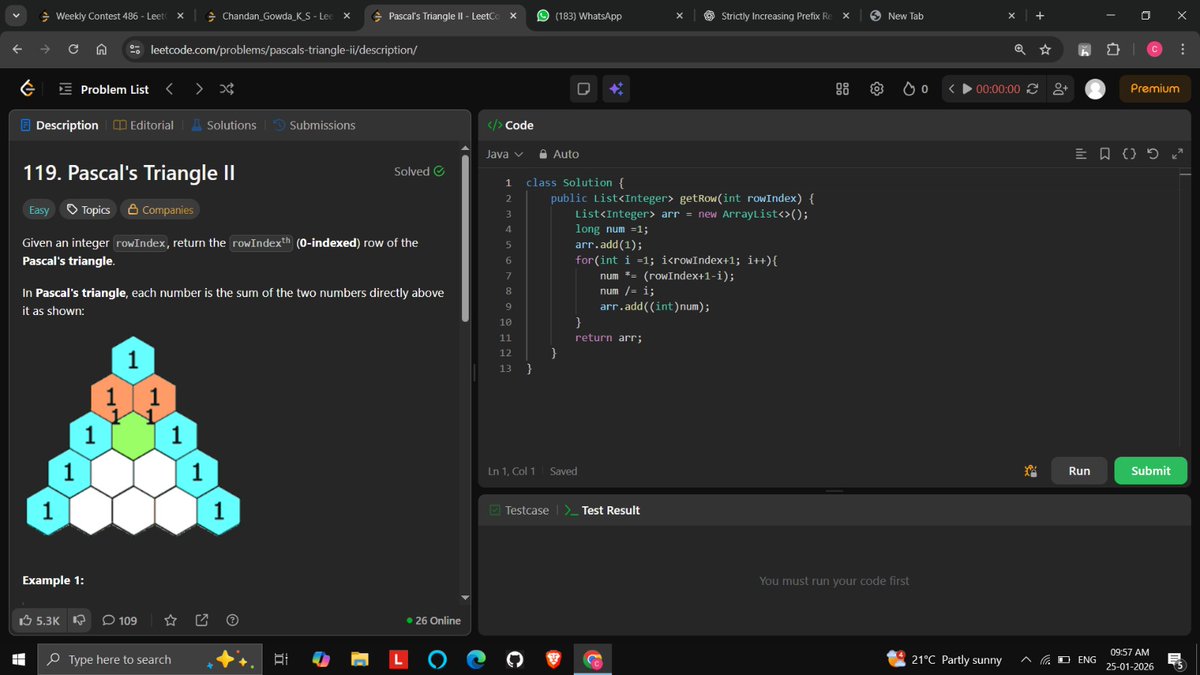Open the Chrome three-dot menu
The height and width of the screenshot is (675, 1200).
1184,49
